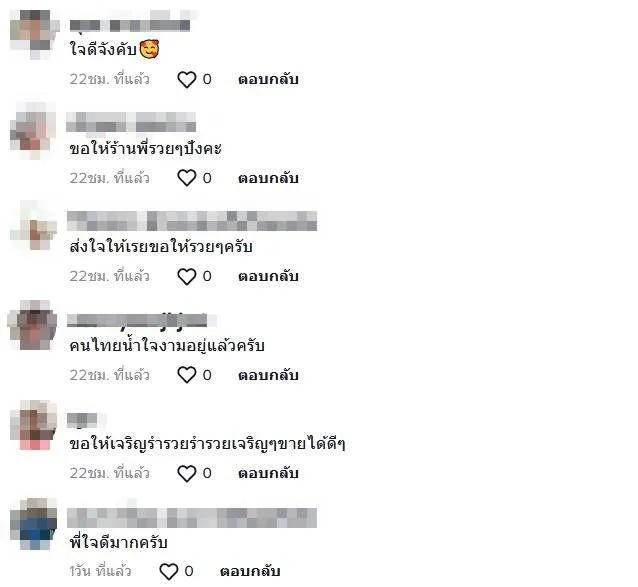Reply to the comment "ส่งใจให้เรยขอให้รวยๆครับ"
The width and height of the screenshot is (638, 587).
(x=268, y=276)
